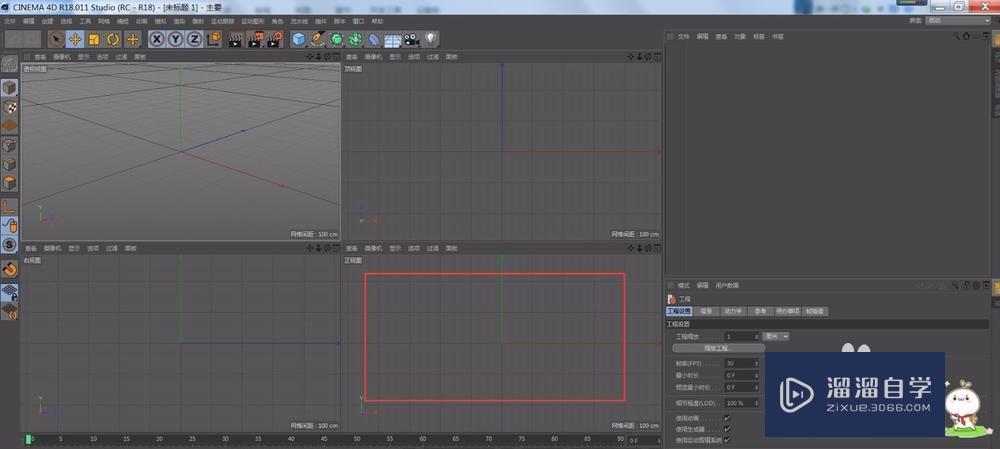1000x449 pixels.
Task: Uncheck the 使用生成器 checkbox
Action: tap(727, 429)
